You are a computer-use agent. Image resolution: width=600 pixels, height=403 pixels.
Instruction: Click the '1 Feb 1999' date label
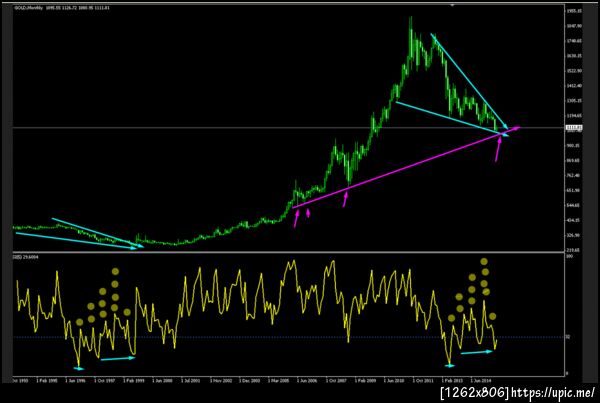(134, 381)
